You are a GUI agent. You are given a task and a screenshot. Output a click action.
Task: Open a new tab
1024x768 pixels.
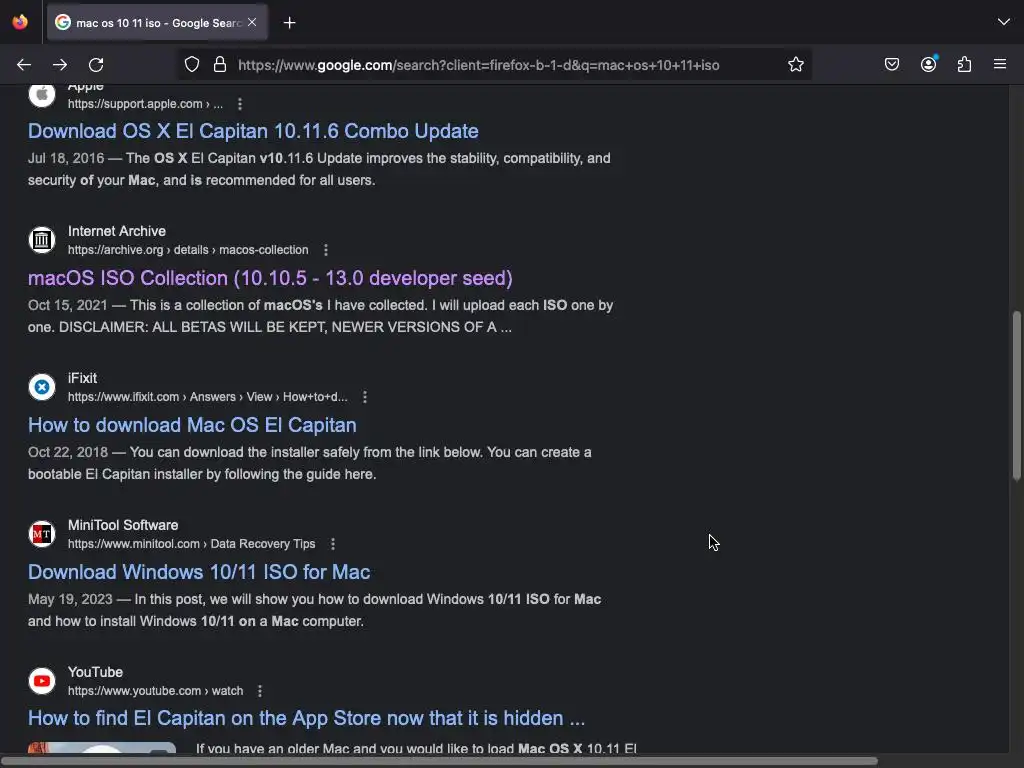pyautogui.click(x=289, y=23)
